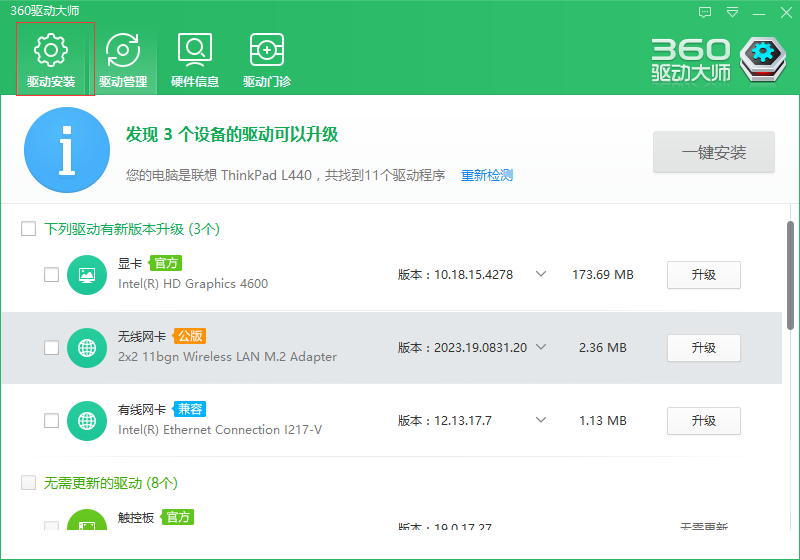800x560 pixels.
Task: Click the driver list vertical scrollbar
Action: pyautogui.click(x=790, y=275)
